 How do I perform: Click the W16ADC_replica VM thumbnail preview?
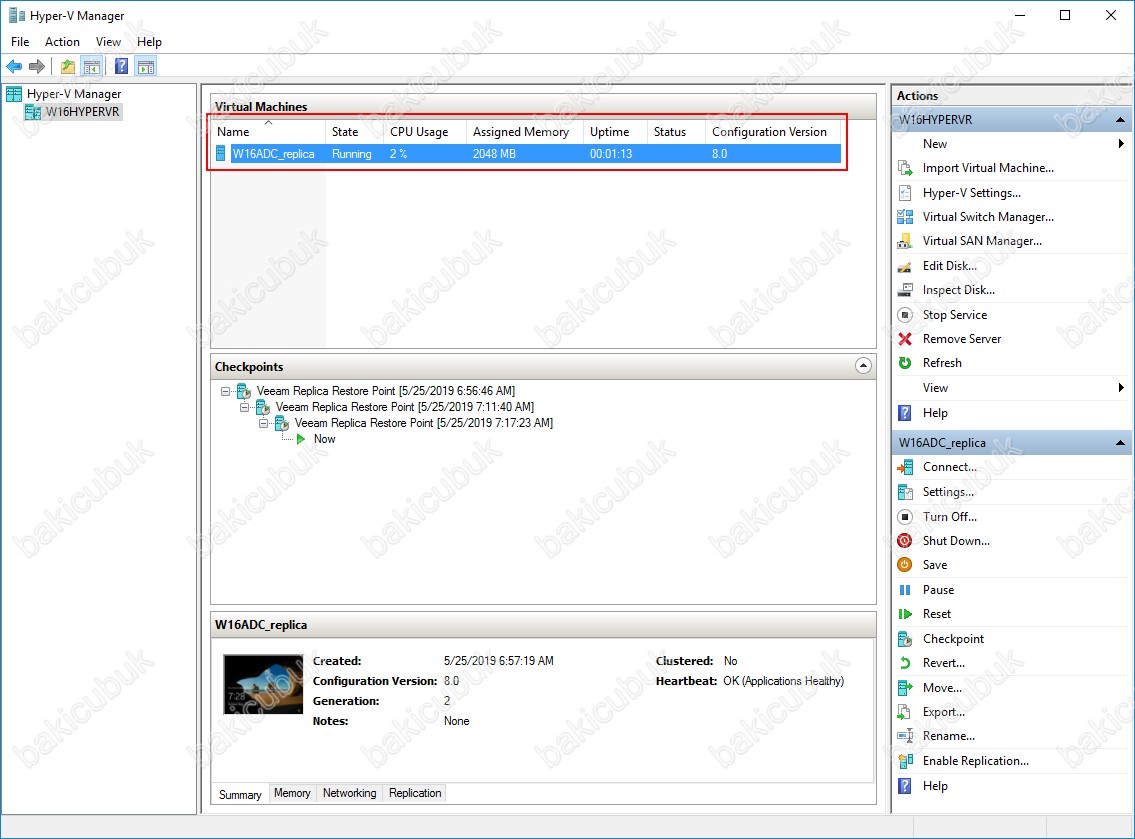263,684
